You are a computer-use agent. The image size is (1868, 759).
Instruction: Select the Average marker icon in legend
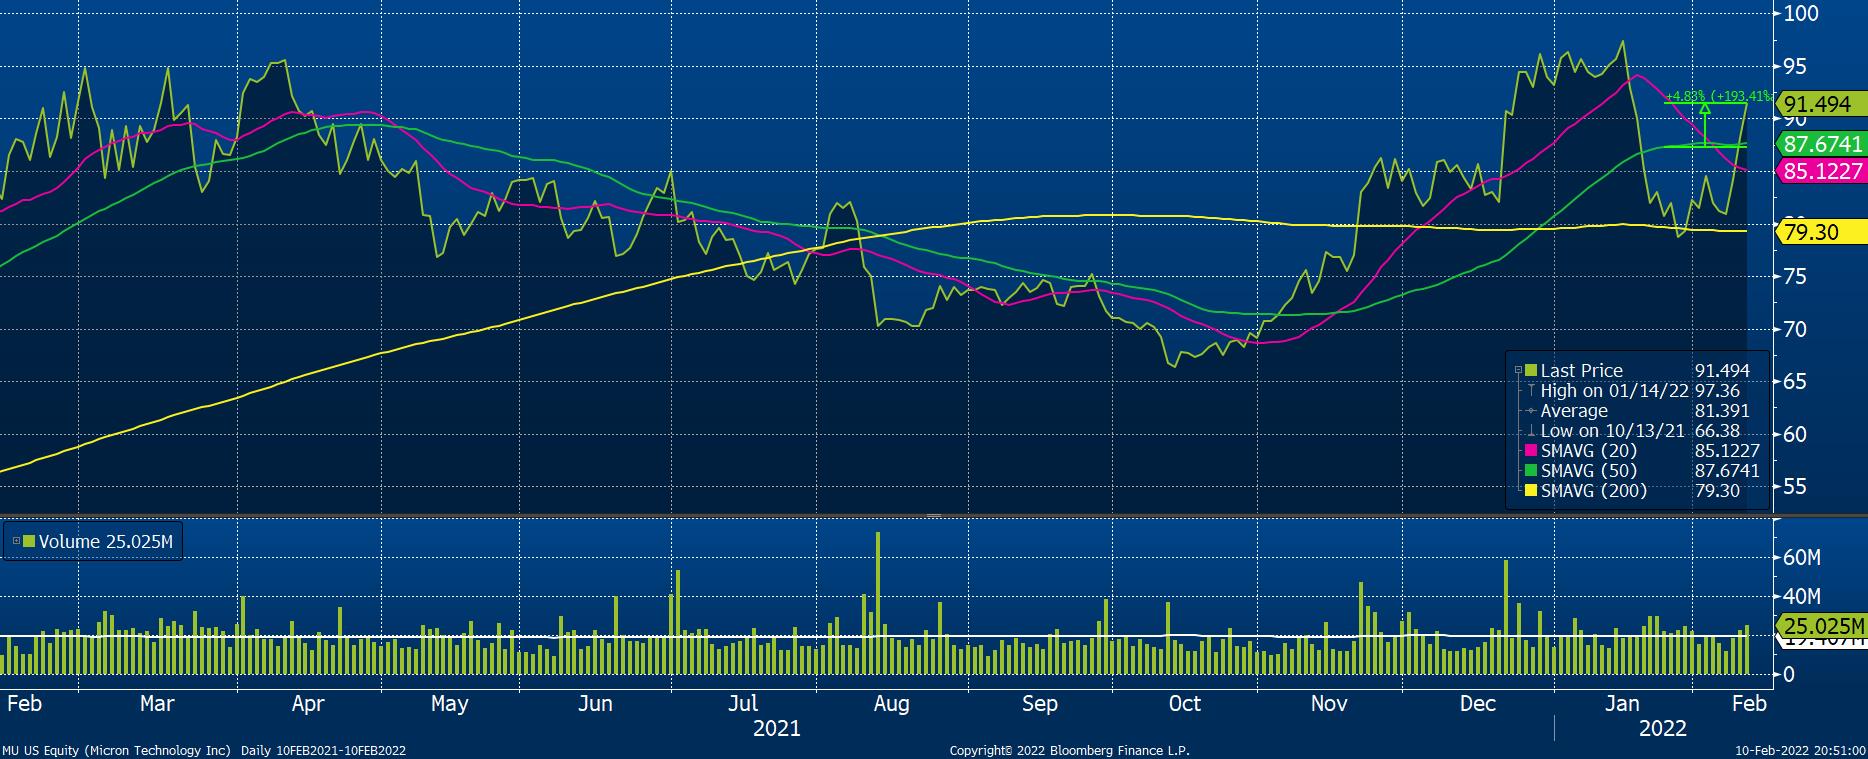[x=1531, y=411]
